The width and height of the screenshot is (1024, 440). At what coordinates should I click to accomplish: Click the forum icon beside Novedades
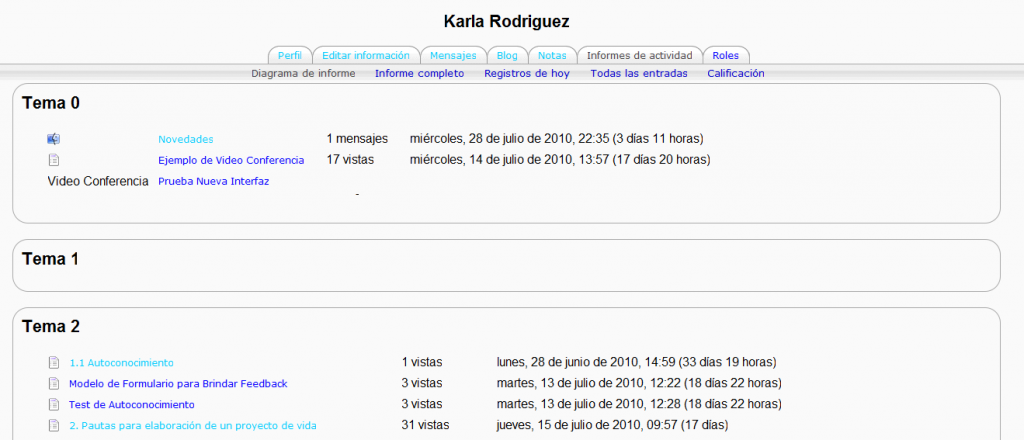coord(54,139)
